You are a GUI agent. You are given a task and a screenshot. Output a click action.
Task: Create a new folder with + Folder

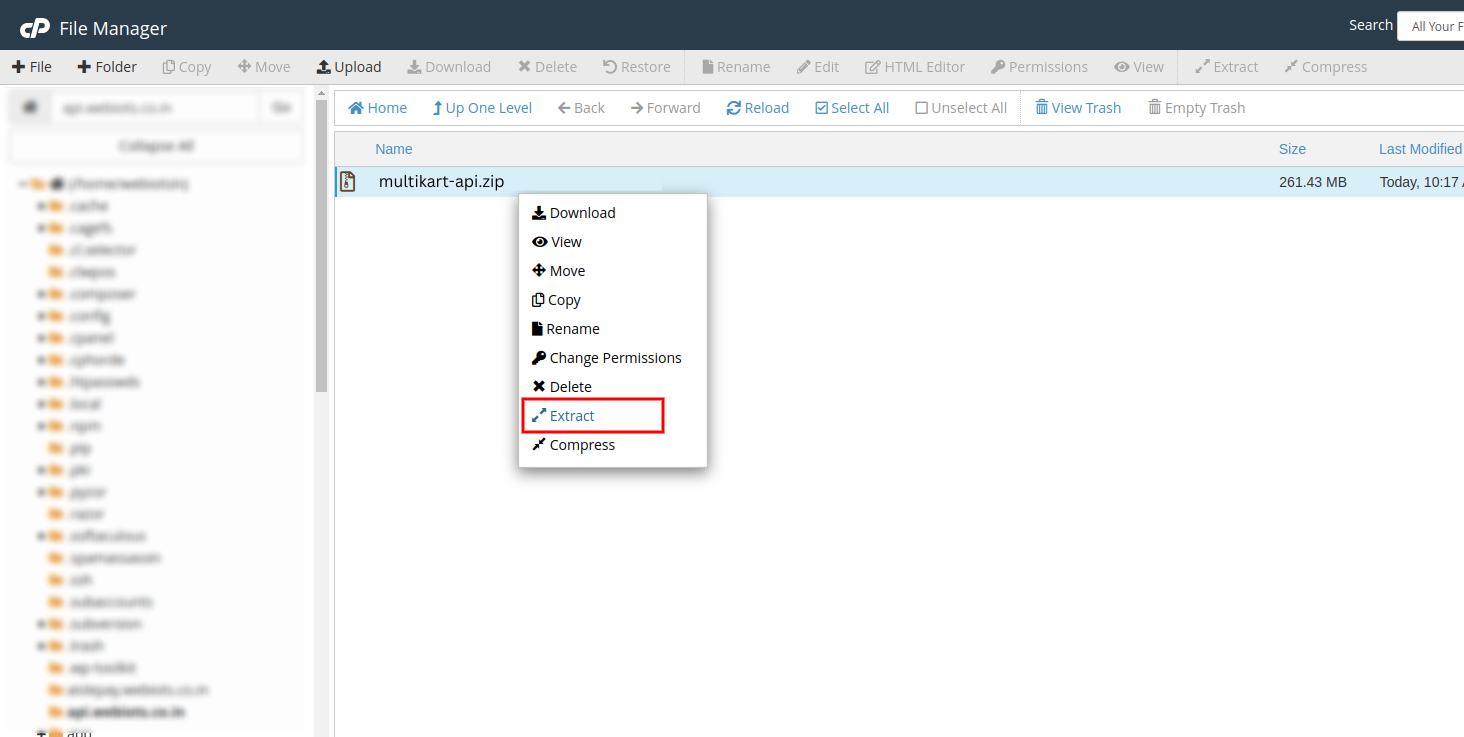tap(107, 67)
